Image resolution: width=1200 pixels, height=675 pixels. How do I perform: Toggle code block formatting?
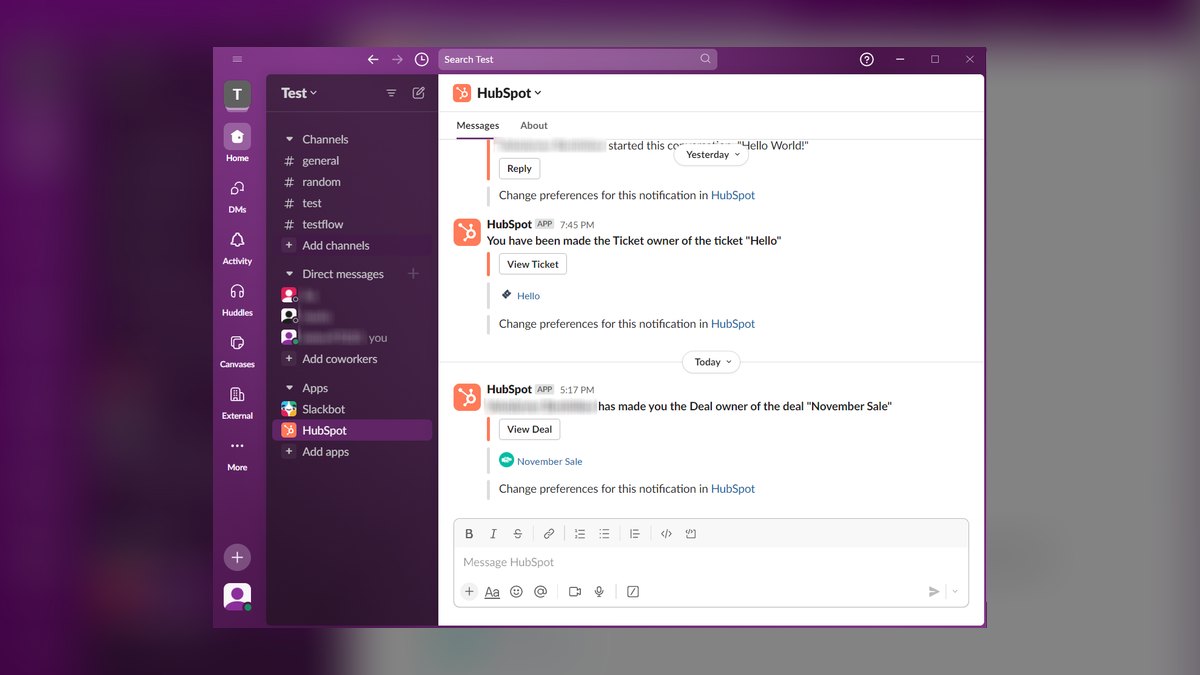coord(691,534)
